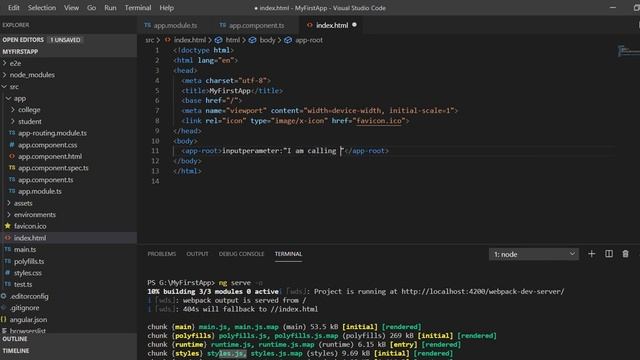Open app.component.spec.ts file

click(x=53, y=168)
